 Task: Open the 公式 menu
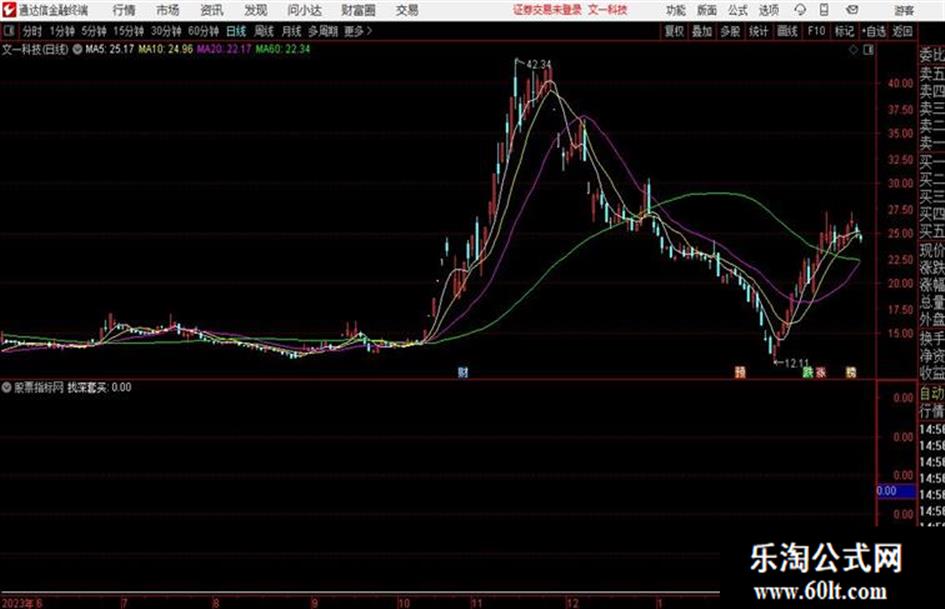pos(737,10)
